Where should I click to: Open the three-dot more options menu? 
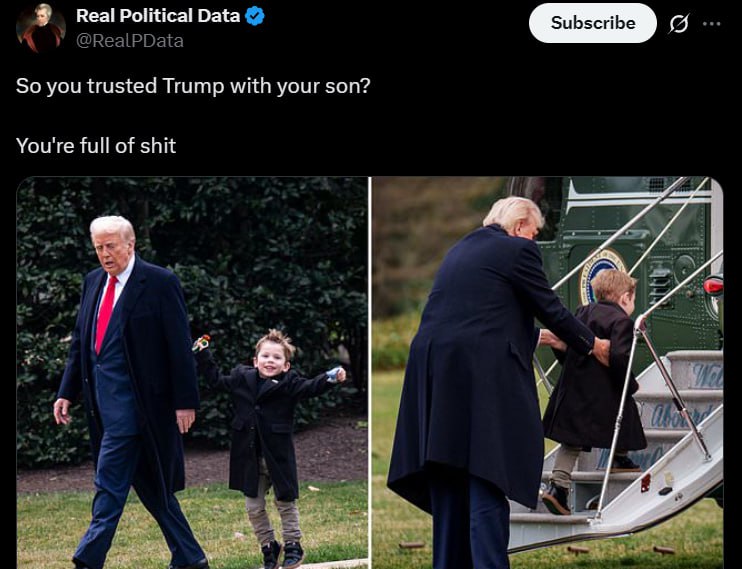712,23
